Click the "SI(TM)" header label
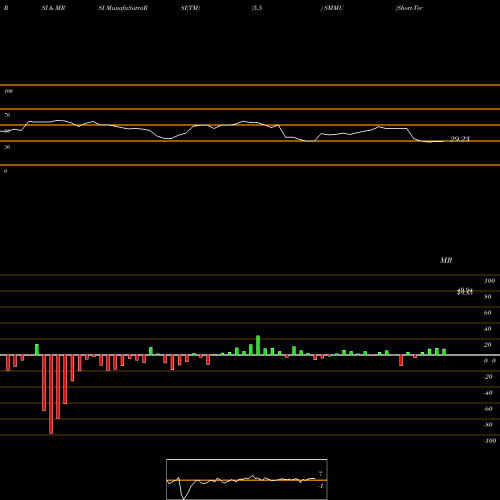This screenshot has width=500, height=500. [190, 8]
